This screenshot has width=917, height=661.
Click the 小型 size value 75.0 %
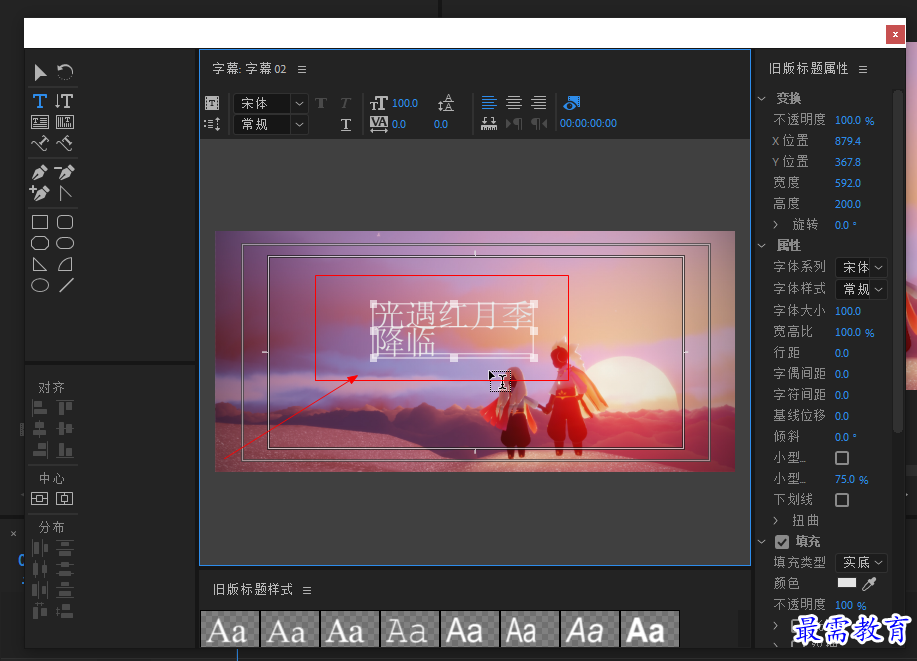pos(851,480)
